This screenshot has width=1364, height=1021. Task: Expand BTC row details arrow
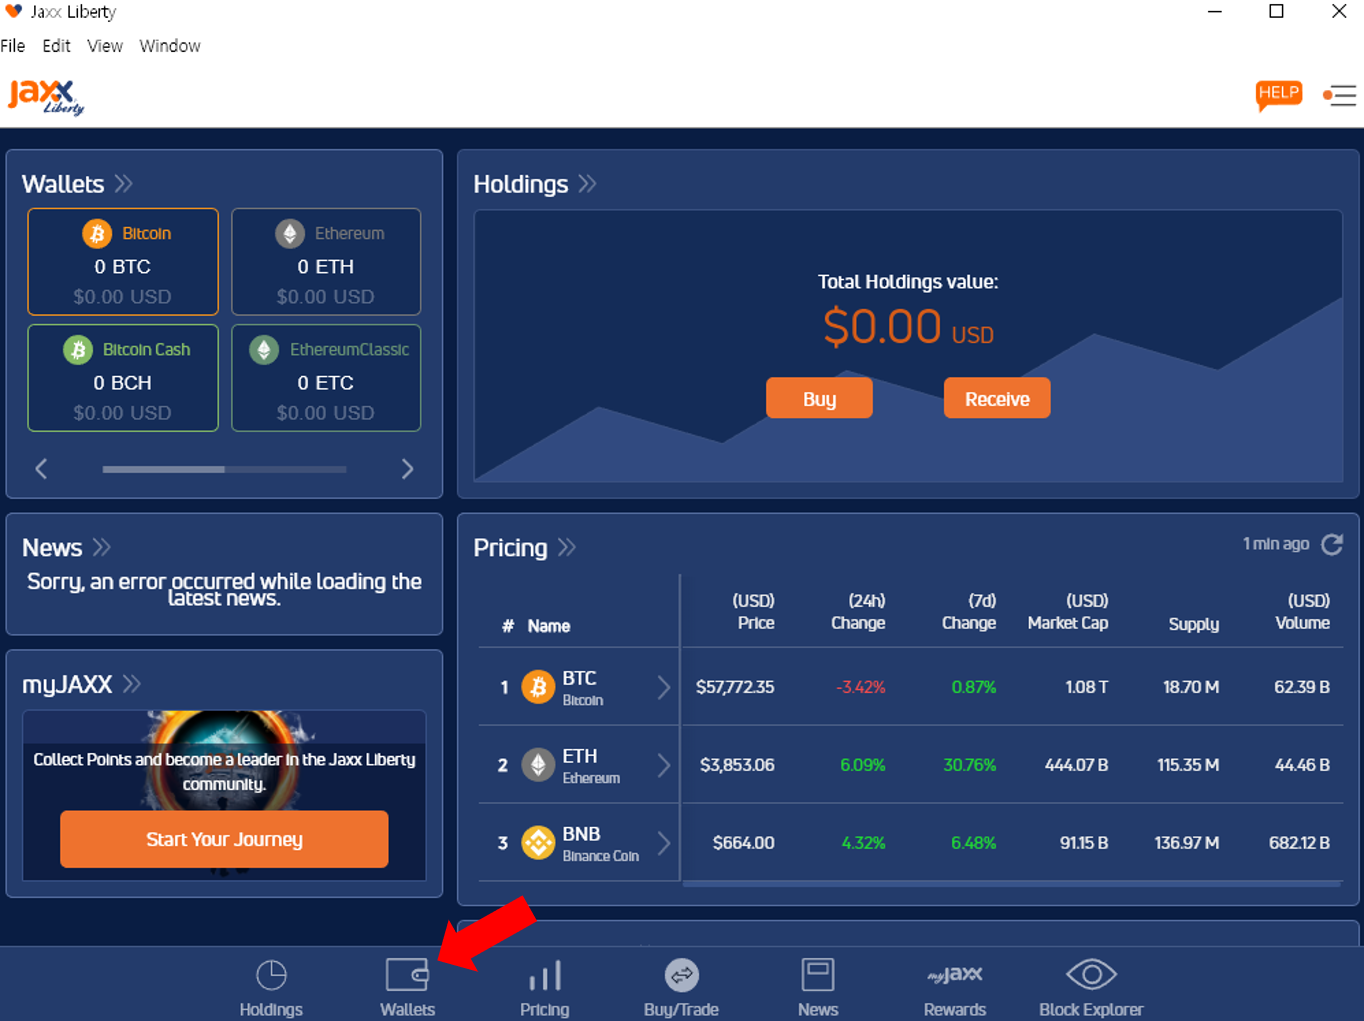pyautogui.click(x=663, y=687)
